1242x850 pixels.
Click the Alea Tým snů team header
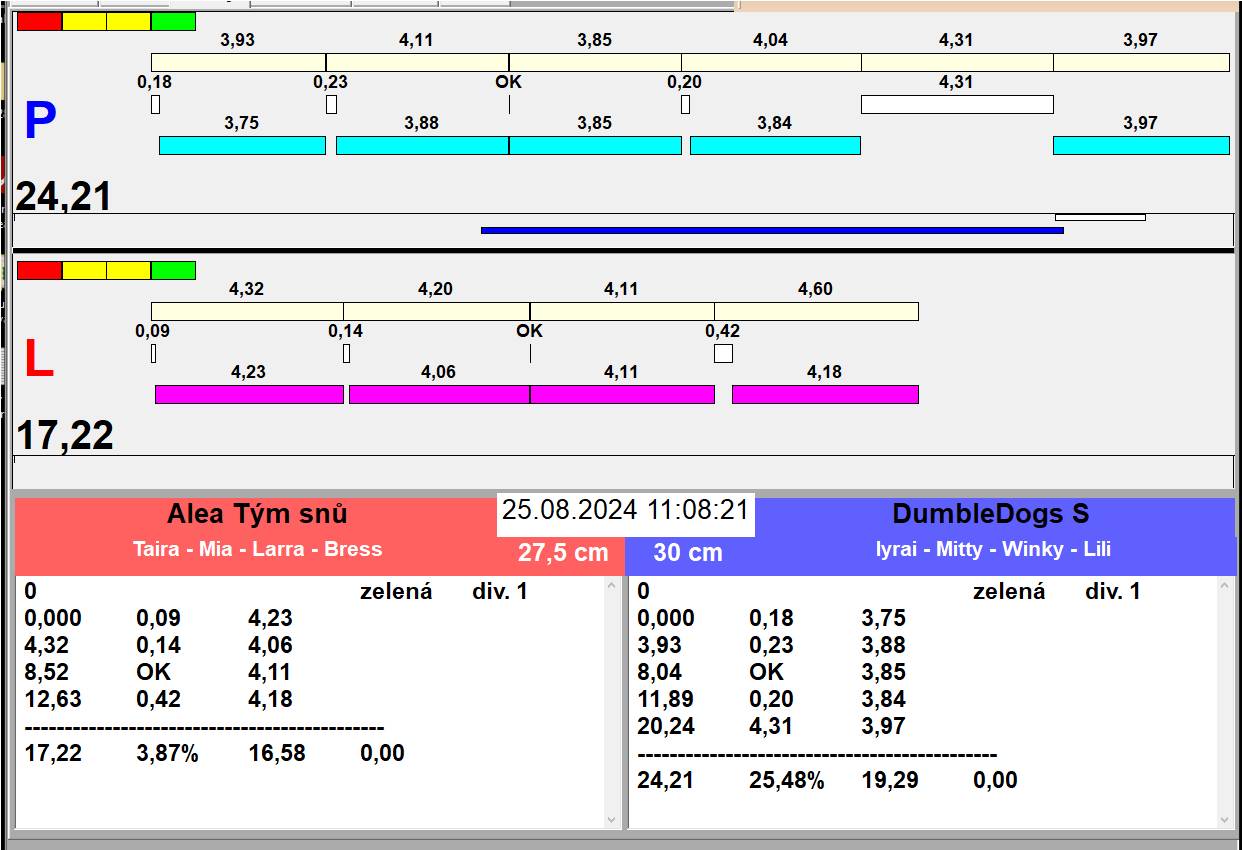(x=257, y=515)
